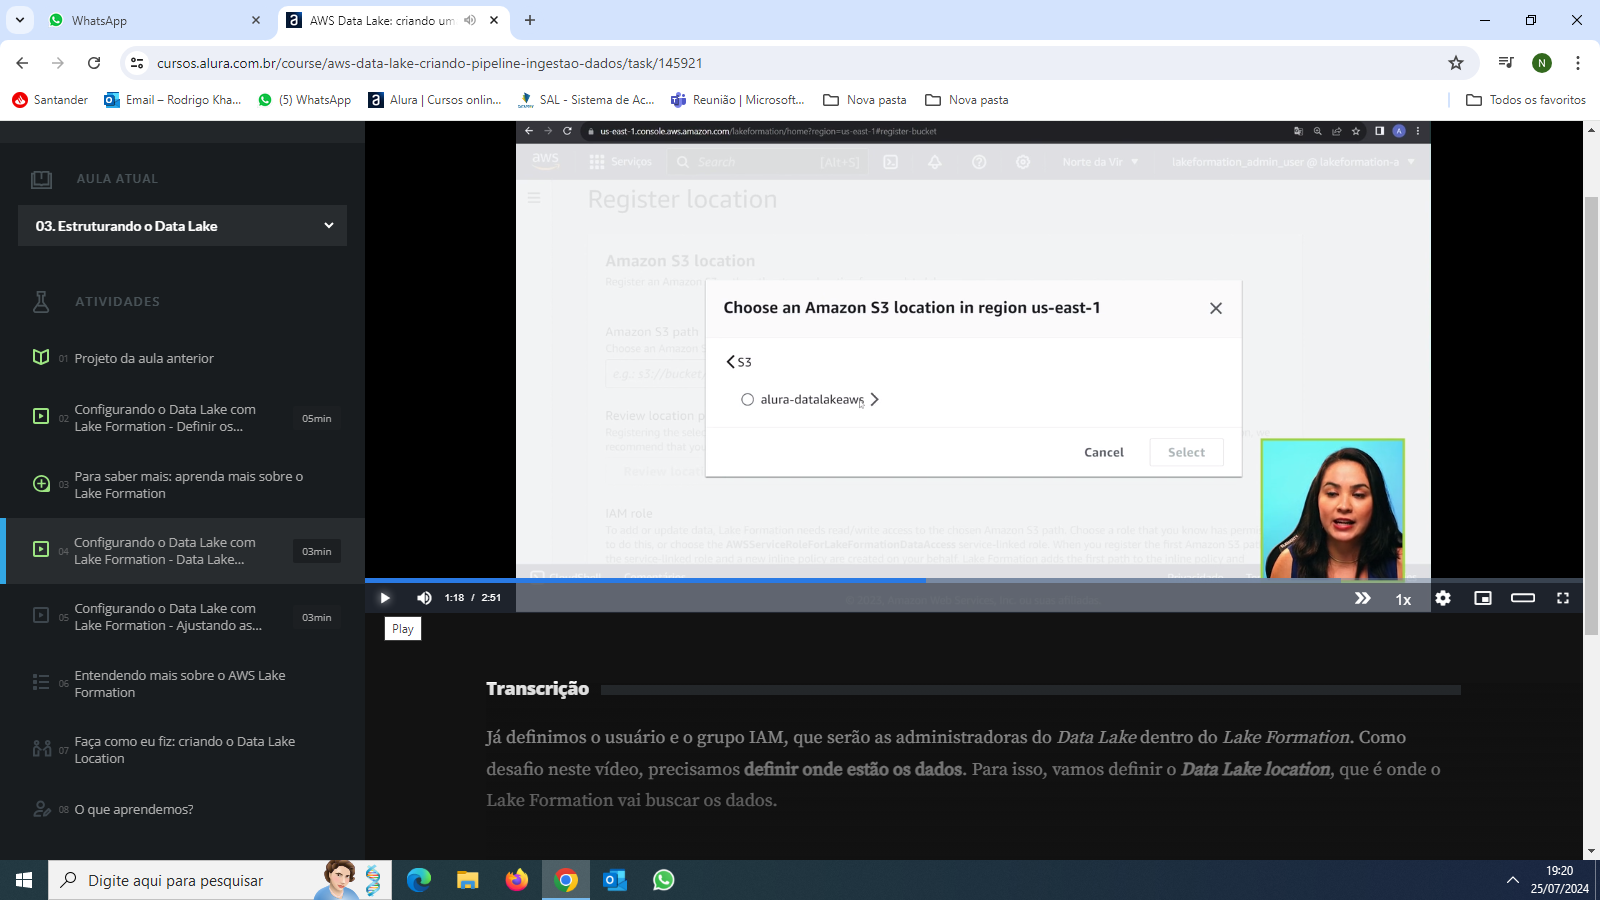The height and width of the screenshot is (900, 1600).
Task: Select the AWS Data Lake browser tab
Action: pyautogui.click(x=380, y=20)
